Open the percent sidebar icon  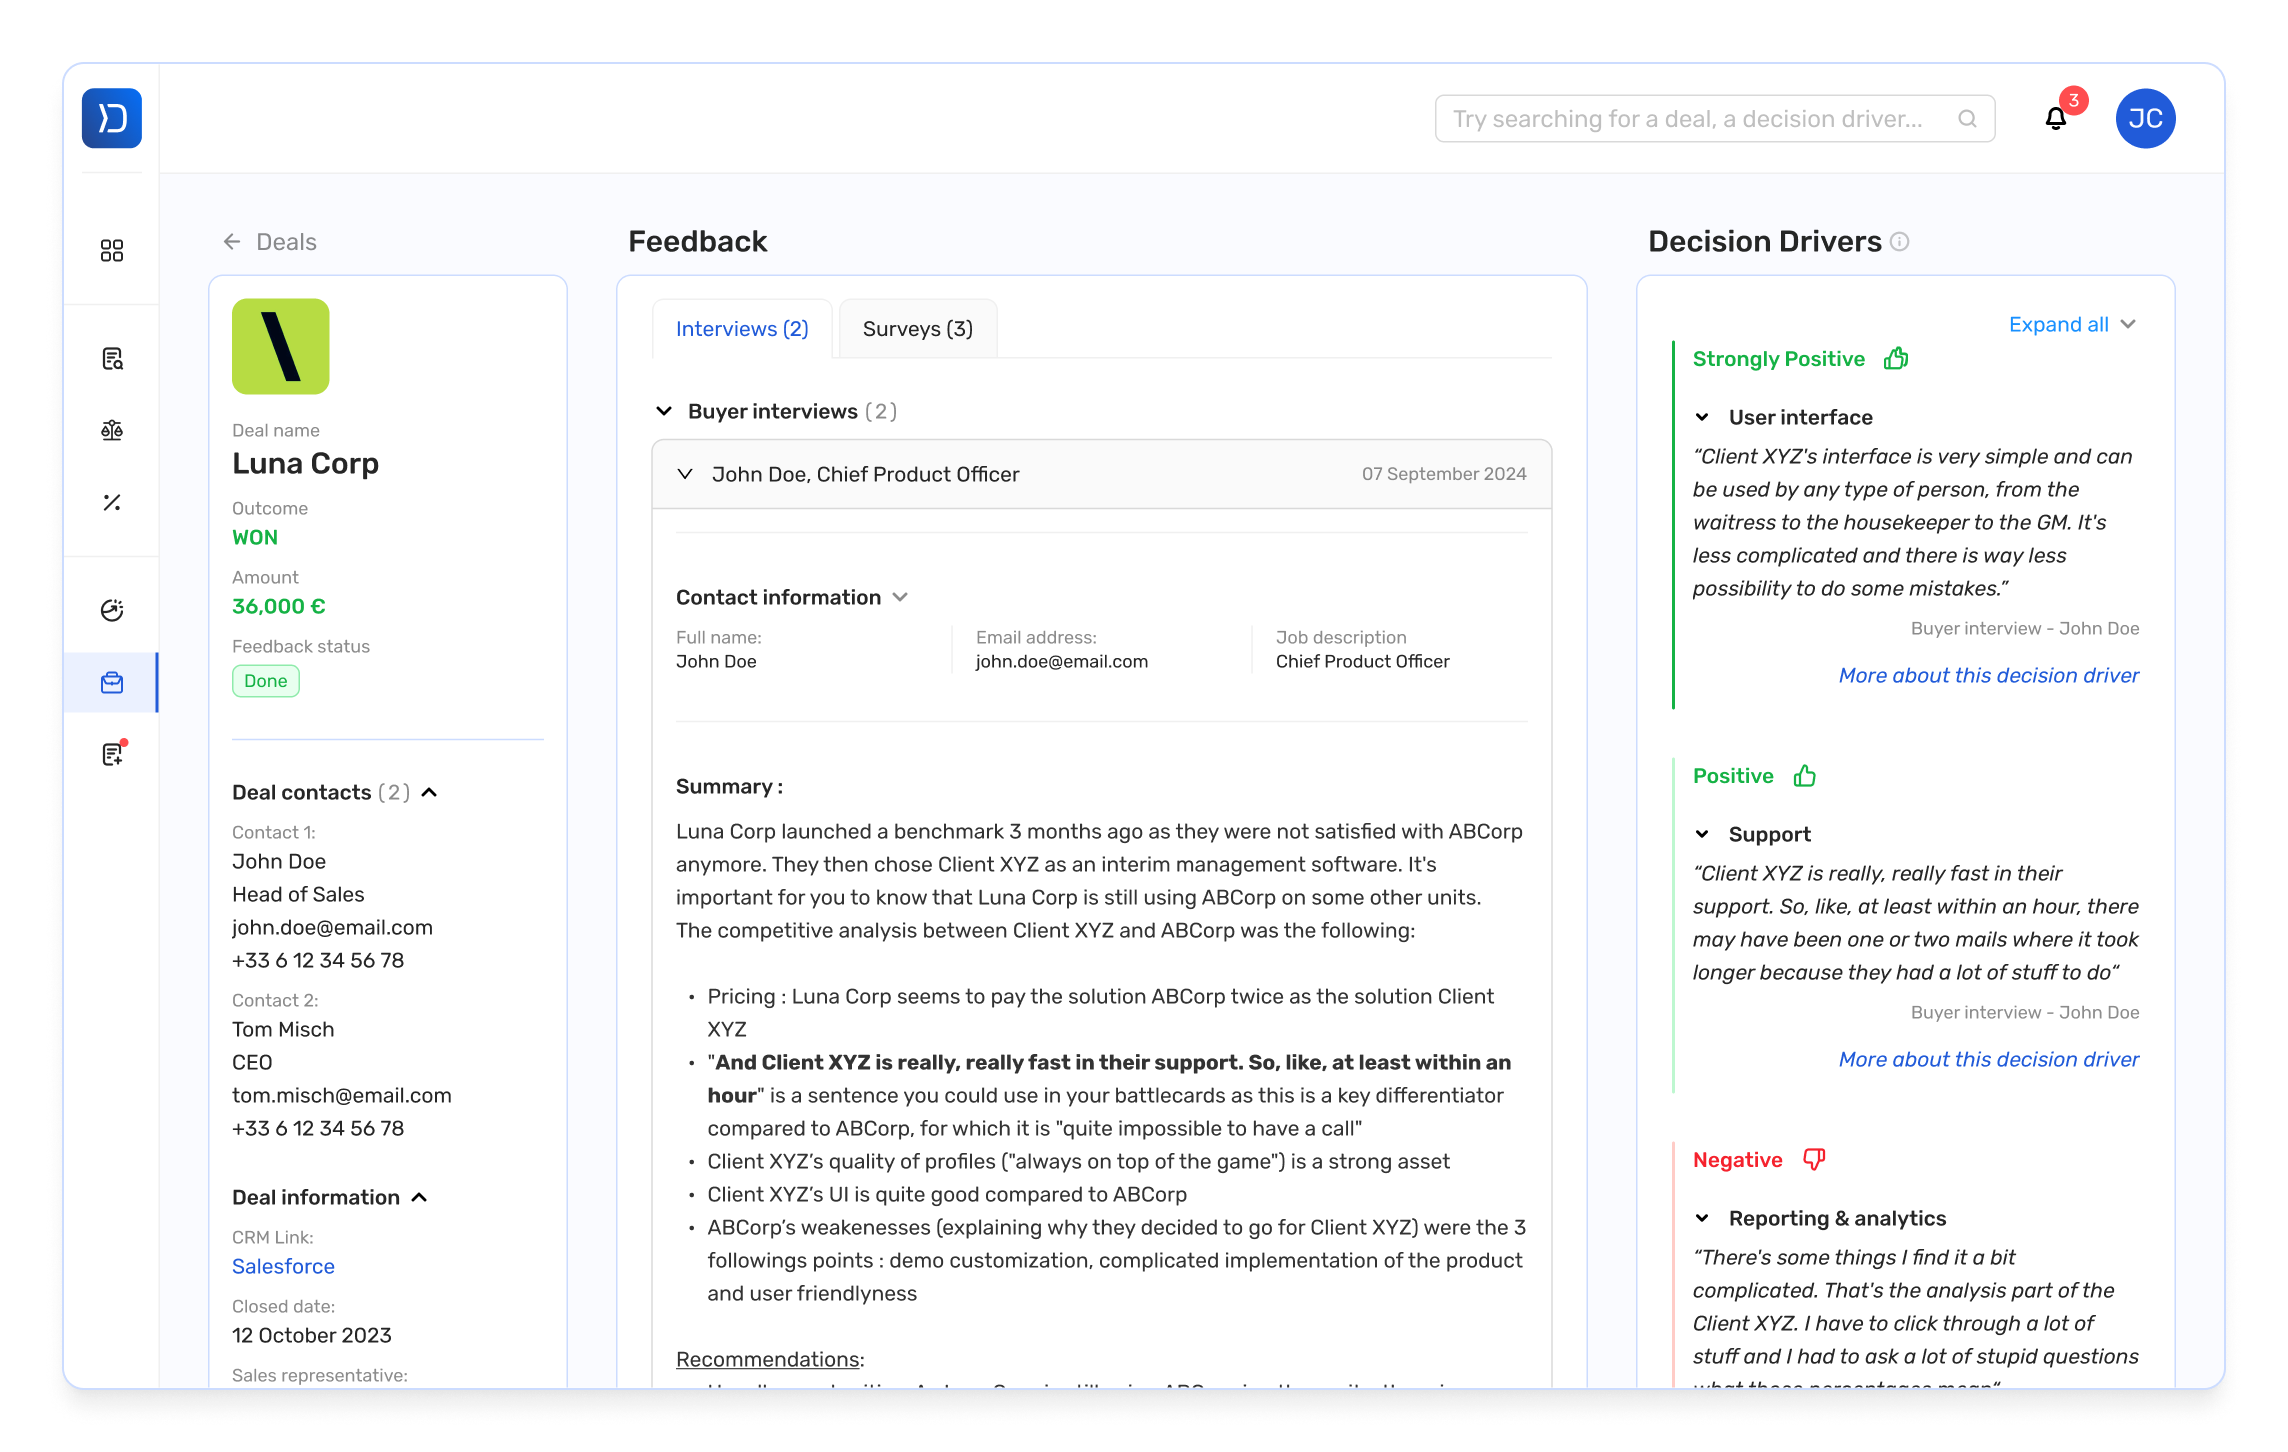pyautogui.click(x=112, y=502)
